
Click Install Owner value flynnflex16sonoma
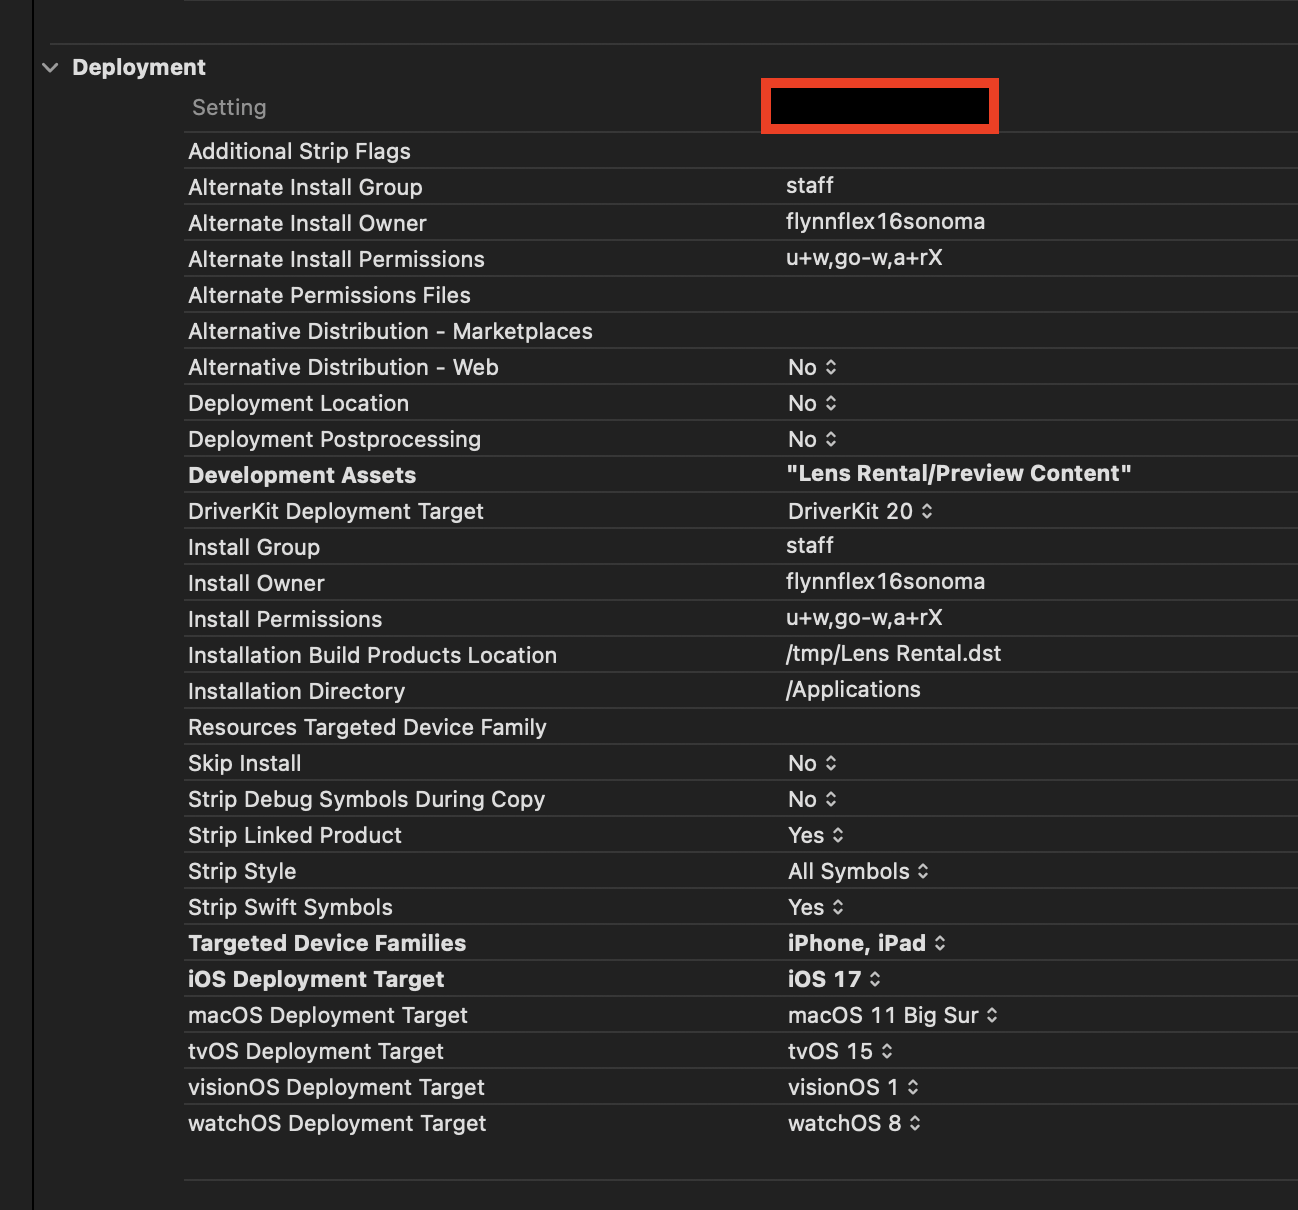pos(885,582)
